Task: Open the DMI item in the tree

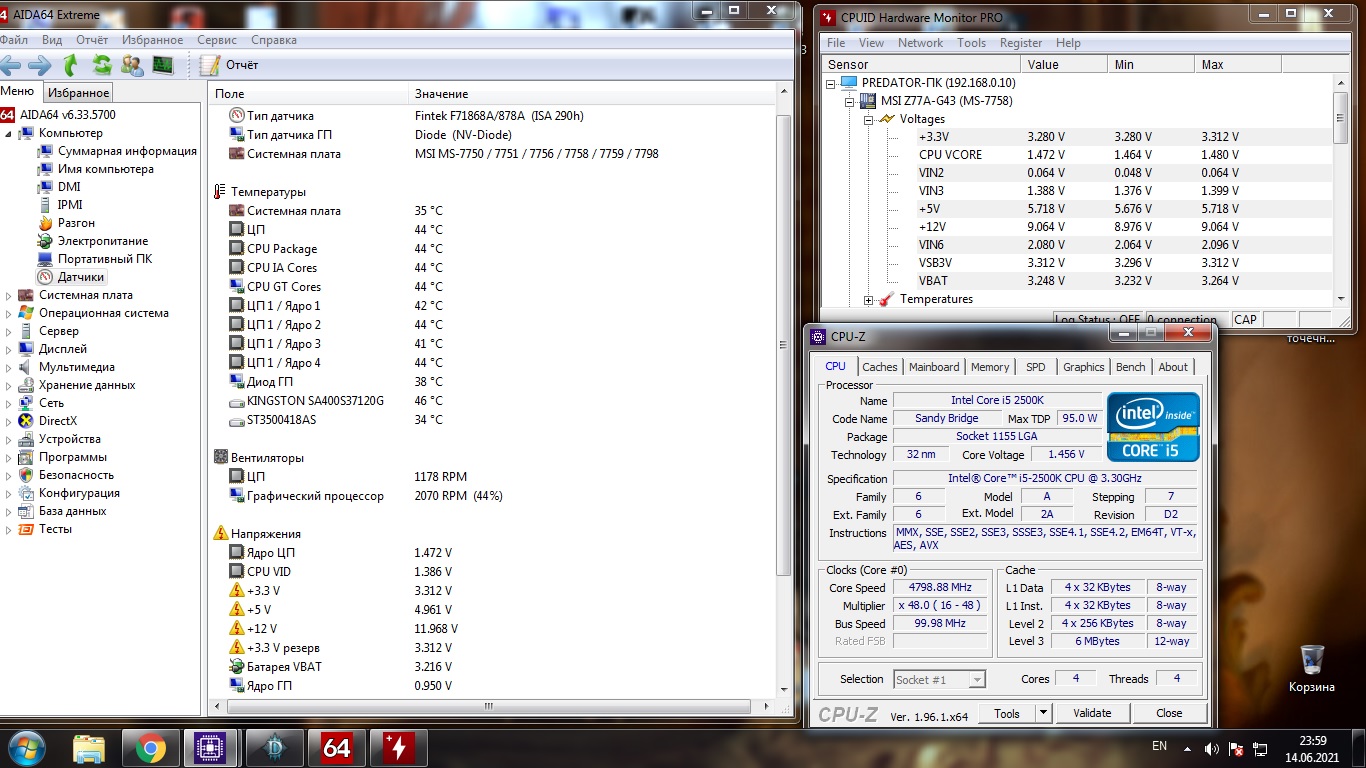Action: coord(69,187)
